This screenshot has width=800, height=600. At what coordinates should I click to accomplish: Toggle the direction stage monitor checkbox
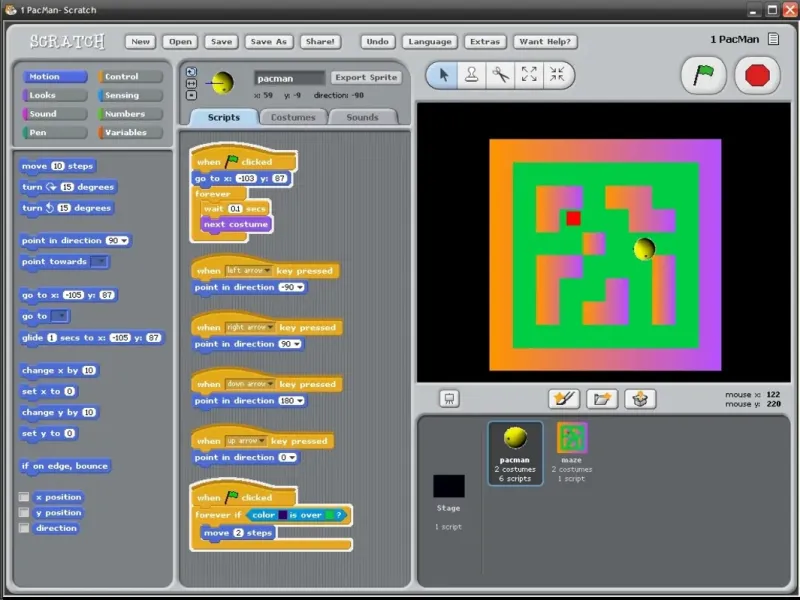24,528
